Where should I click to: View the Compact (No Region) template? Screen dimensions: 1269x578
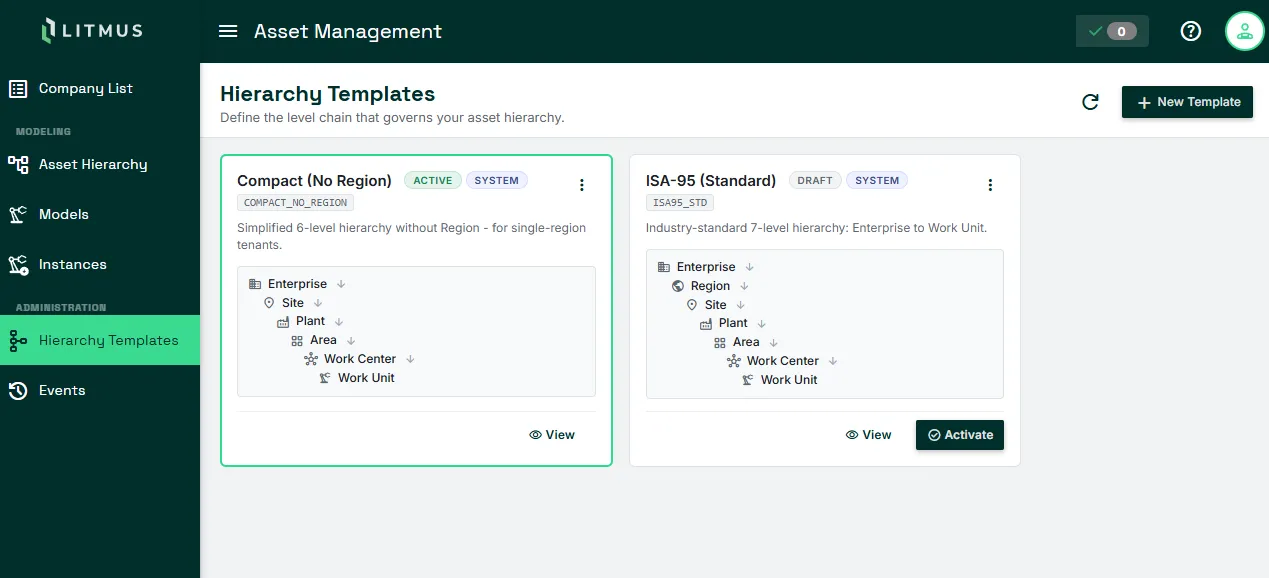pos(552,435)
